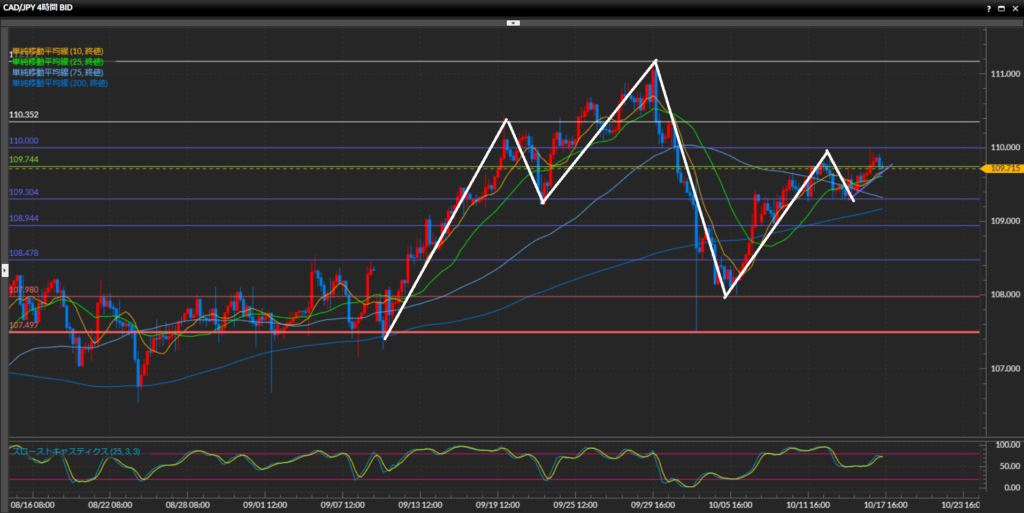Select the 109.744 horizontal line label
1024x513 pixels.
coord(23,160)
